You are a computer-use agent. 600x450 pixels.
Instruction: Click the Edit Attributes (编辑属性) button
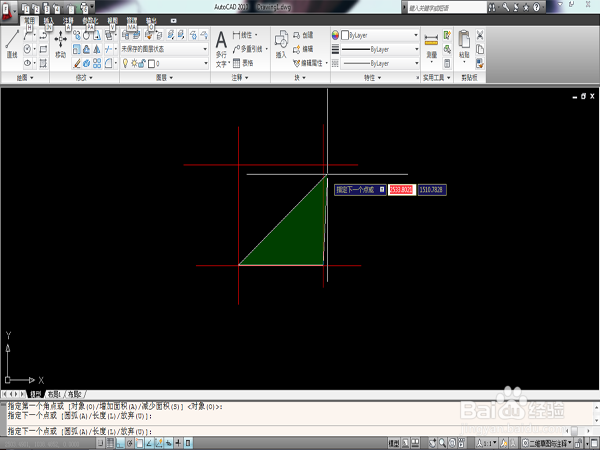(x=308, y=63)
